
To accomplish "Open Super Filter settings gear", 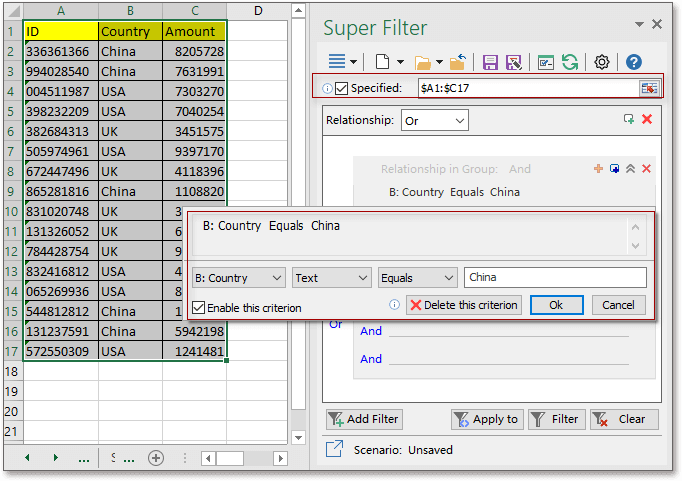I will tap(602, 62).
